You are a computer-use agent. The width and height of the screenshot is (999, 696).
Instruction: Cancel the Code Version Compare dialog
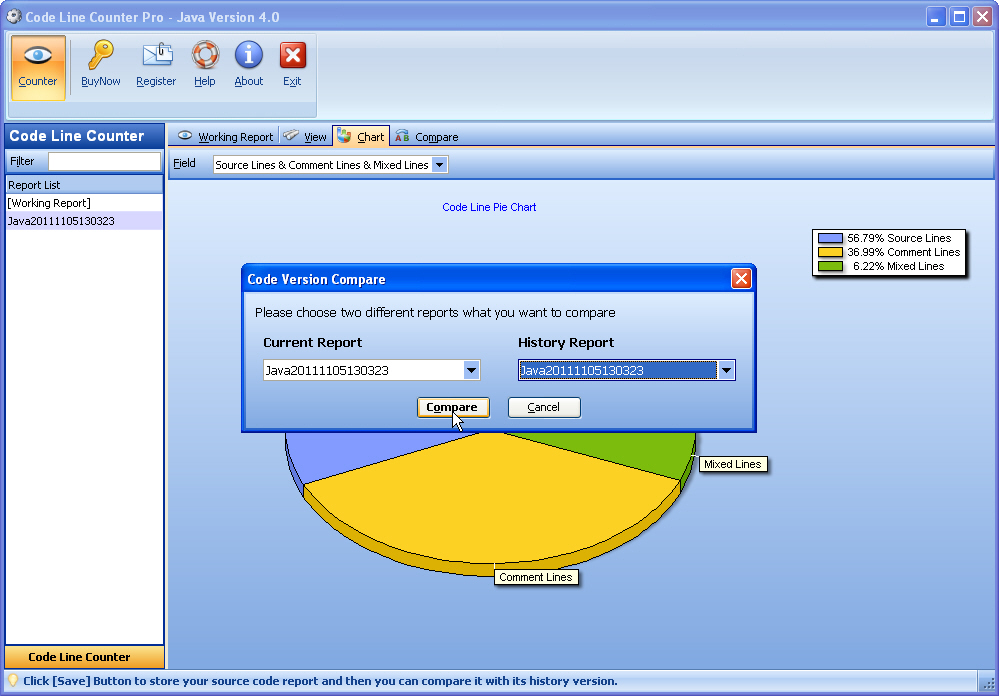pos(544,407)
